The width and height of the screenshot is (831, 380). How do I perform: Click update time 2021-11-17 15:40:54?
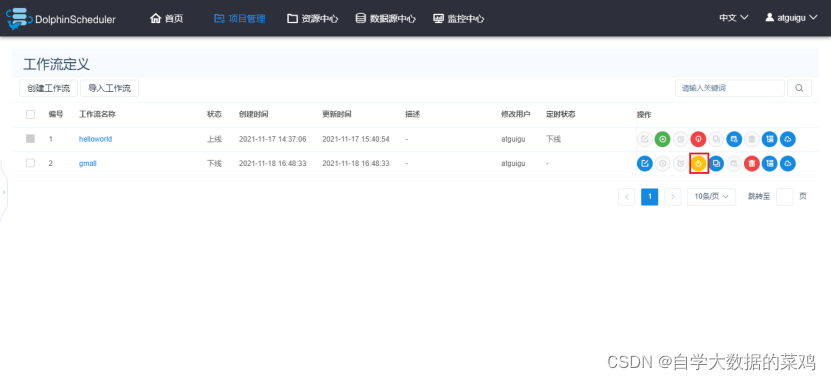click(356, 139)
